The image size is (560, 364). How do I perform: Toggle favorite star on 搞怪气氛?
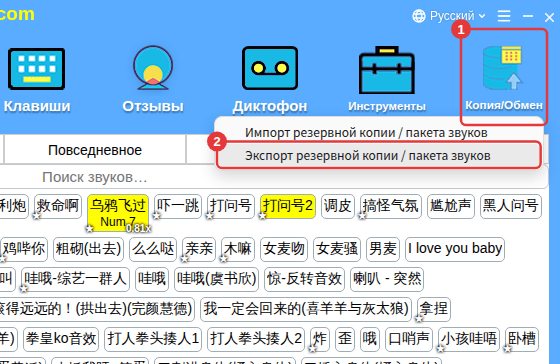tap(362, 216)
